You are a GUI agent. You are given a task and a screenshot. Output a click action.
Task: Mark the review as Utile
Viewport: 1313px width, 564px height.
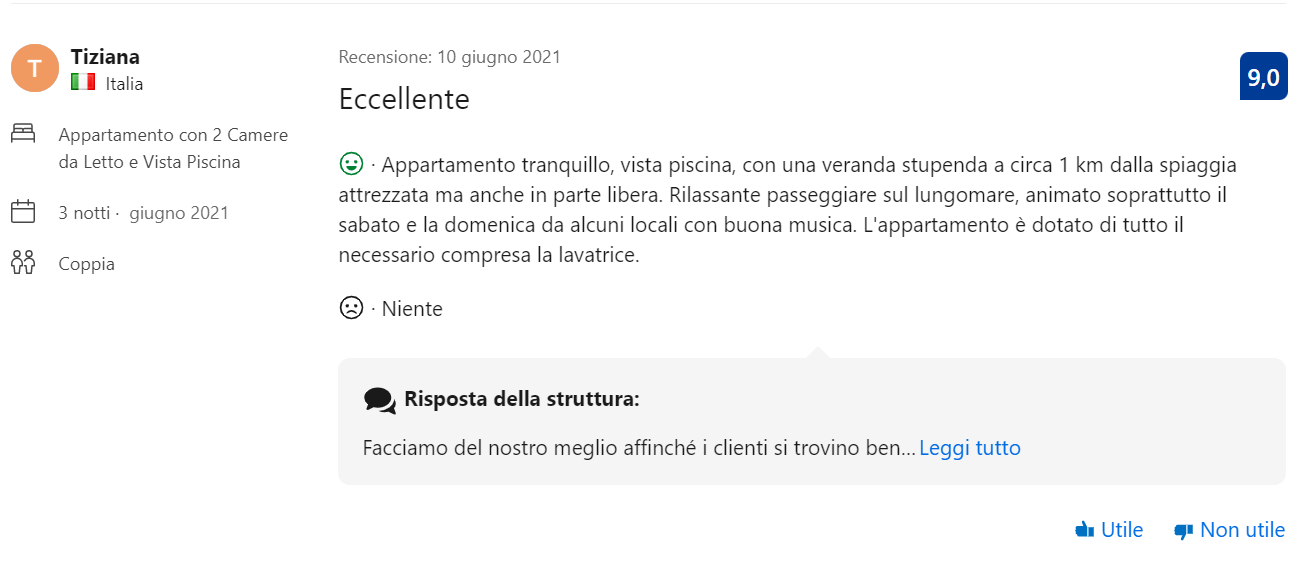[x=1109, y=530]
